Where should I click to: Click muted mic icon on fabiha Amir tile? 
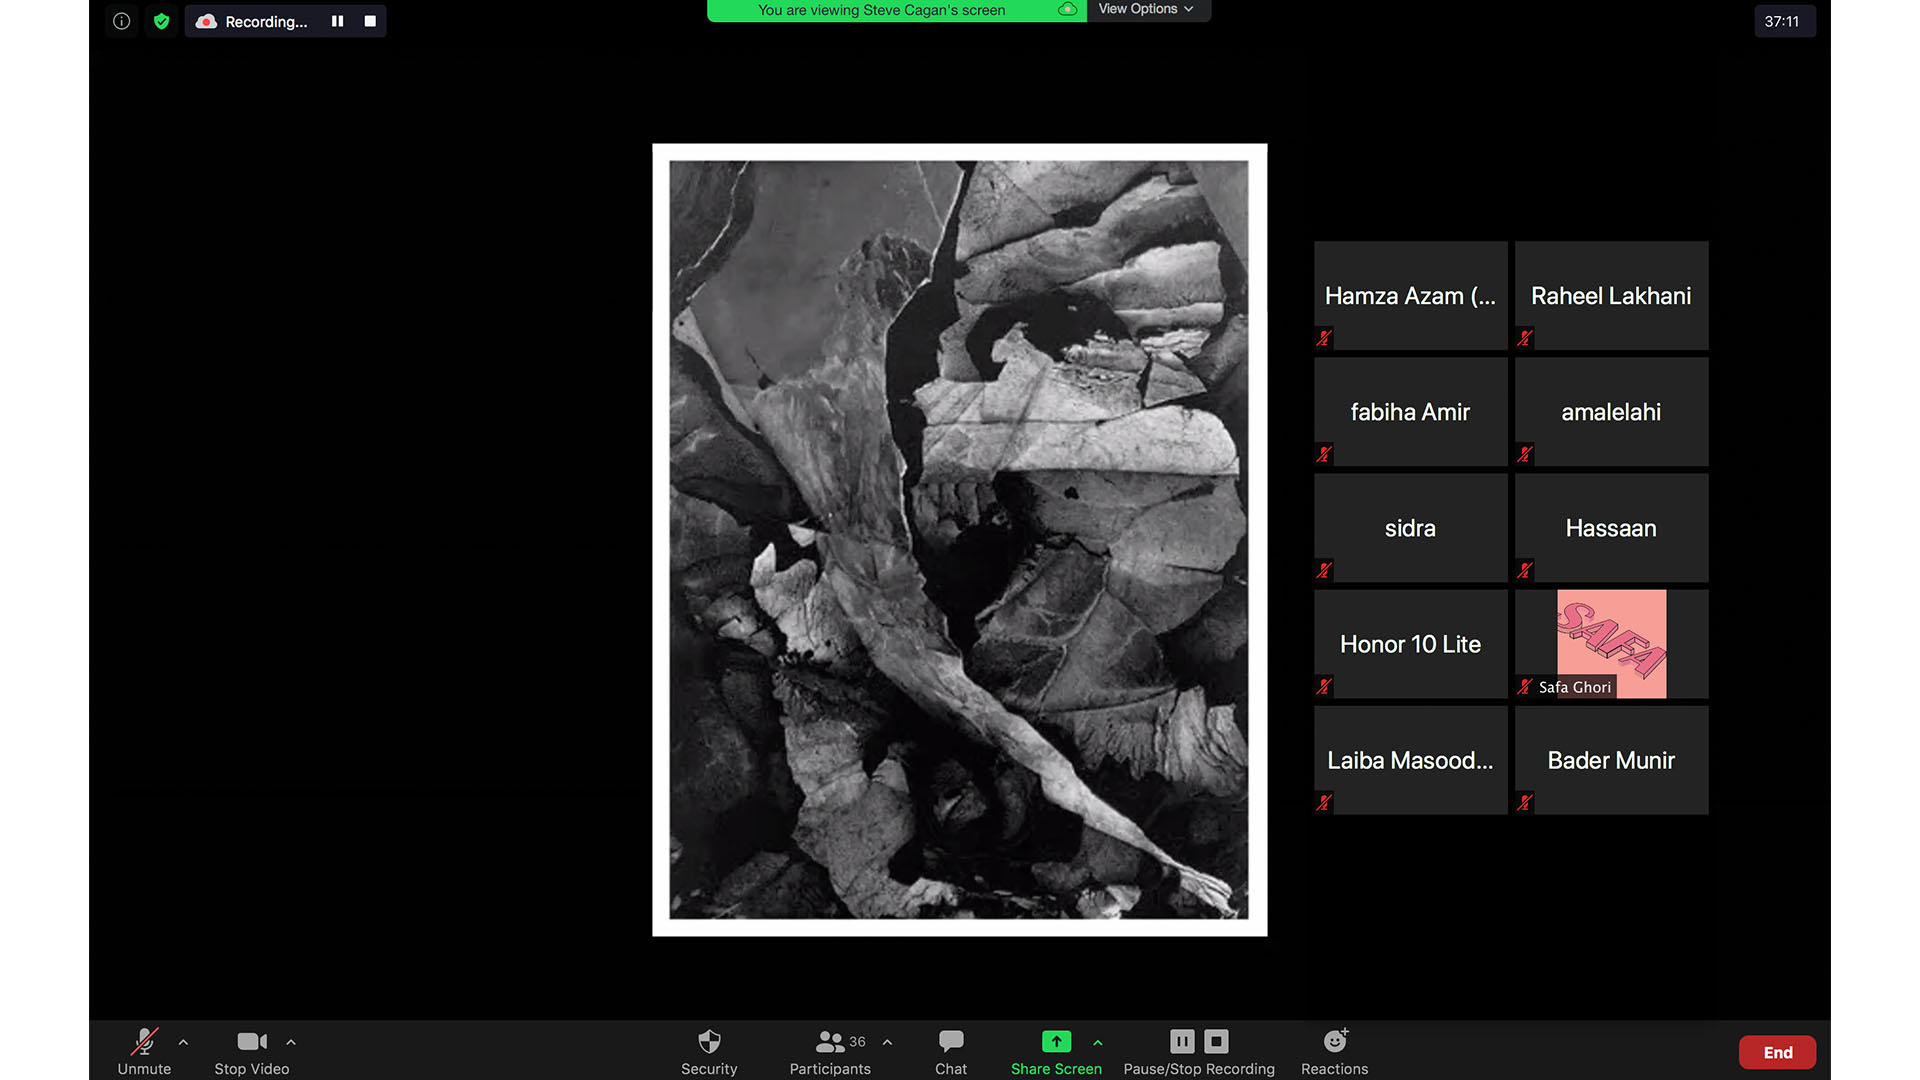click(x=1324, y=454)
